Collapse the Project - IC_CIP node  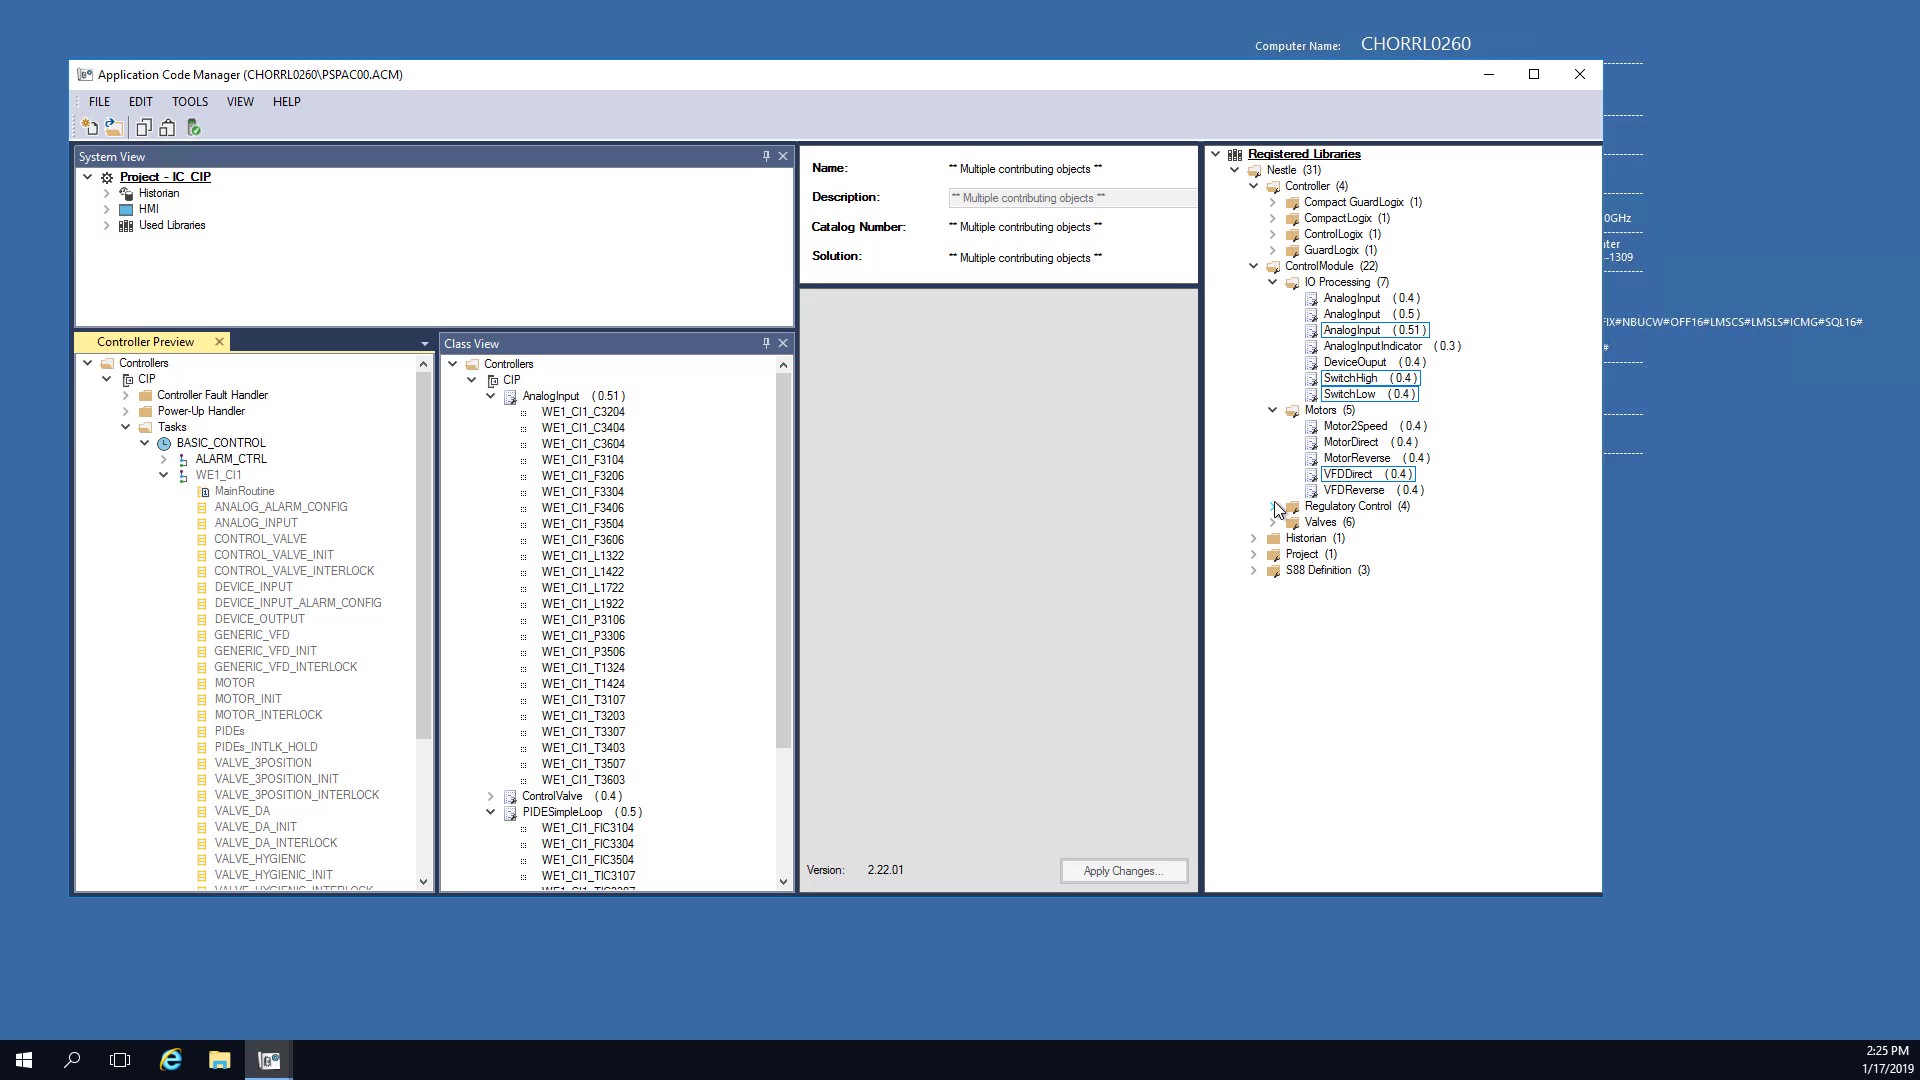87,177
